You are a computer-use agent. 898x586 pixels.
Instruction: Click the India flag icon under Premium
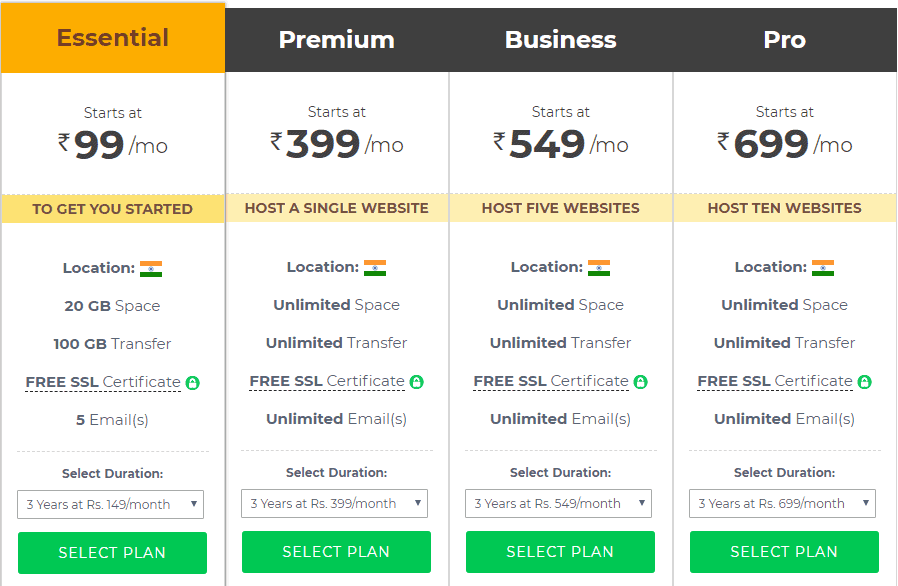(x=376, y=267)
